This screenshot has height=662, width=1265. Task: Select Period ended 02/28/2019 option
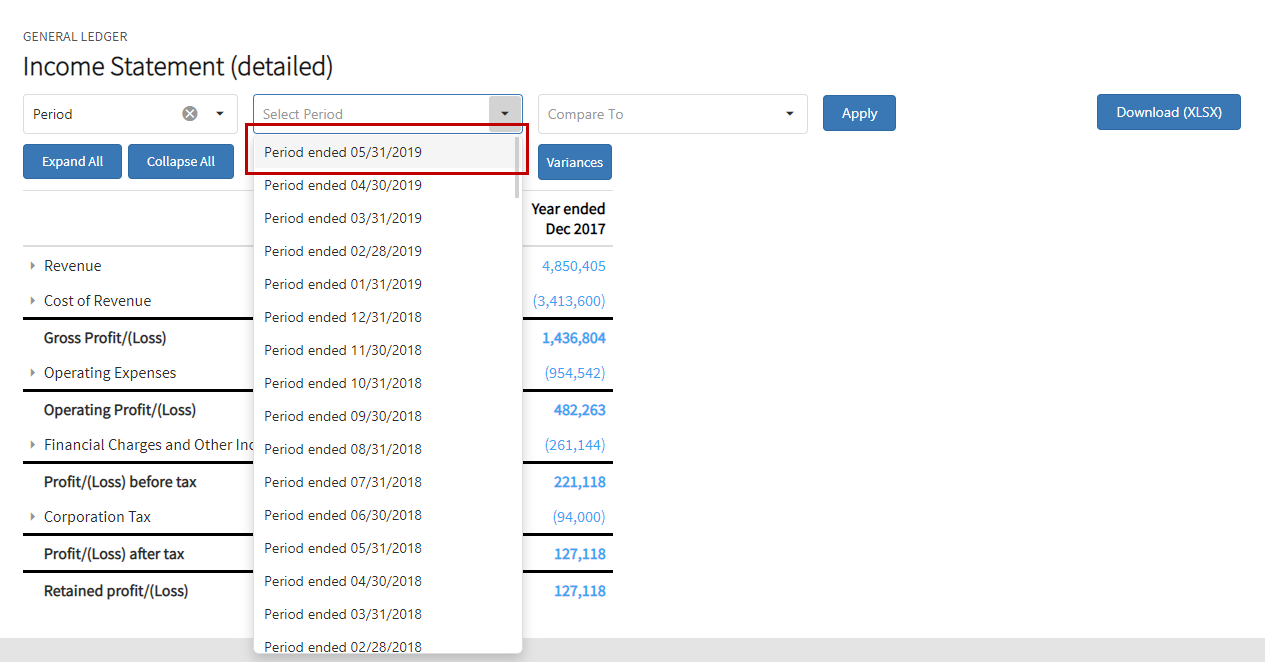click(384, 251)
